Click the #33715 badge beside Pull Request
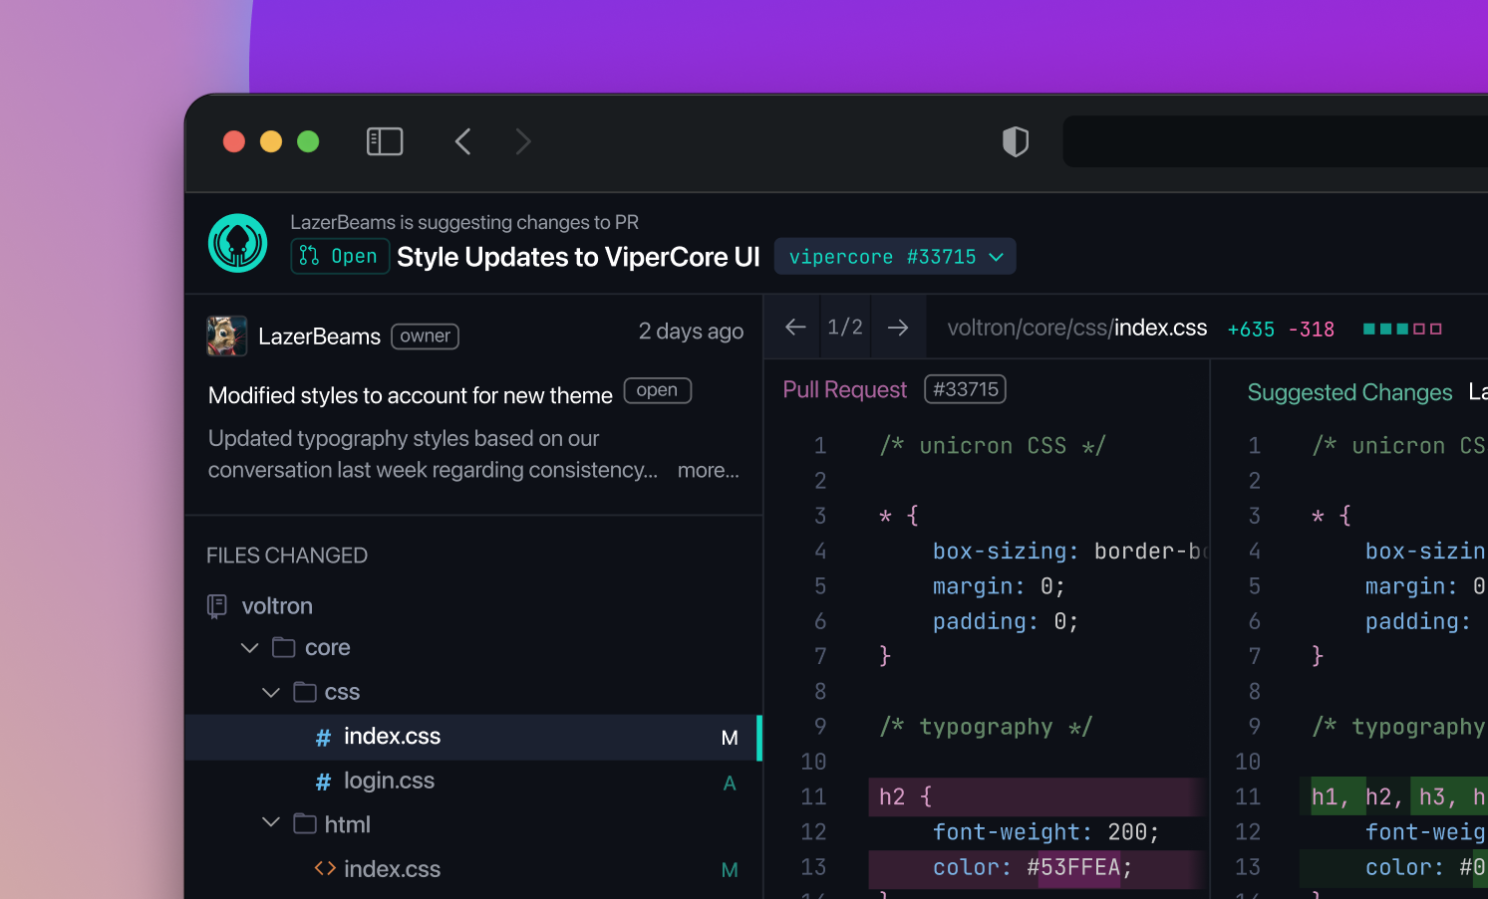The width and height of the screenshot is (1488, 899). click(965, 389)
